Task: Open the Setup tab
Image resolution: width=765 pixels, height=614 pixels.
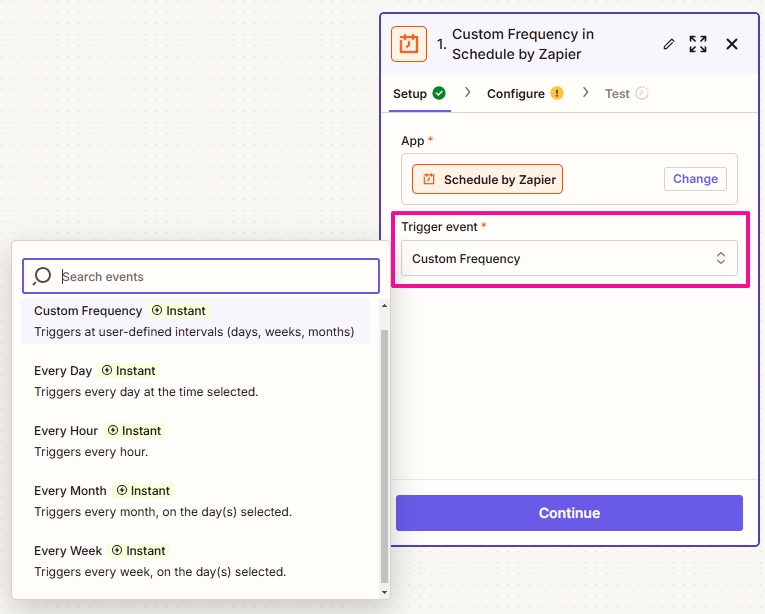Action: click(410, 94)
